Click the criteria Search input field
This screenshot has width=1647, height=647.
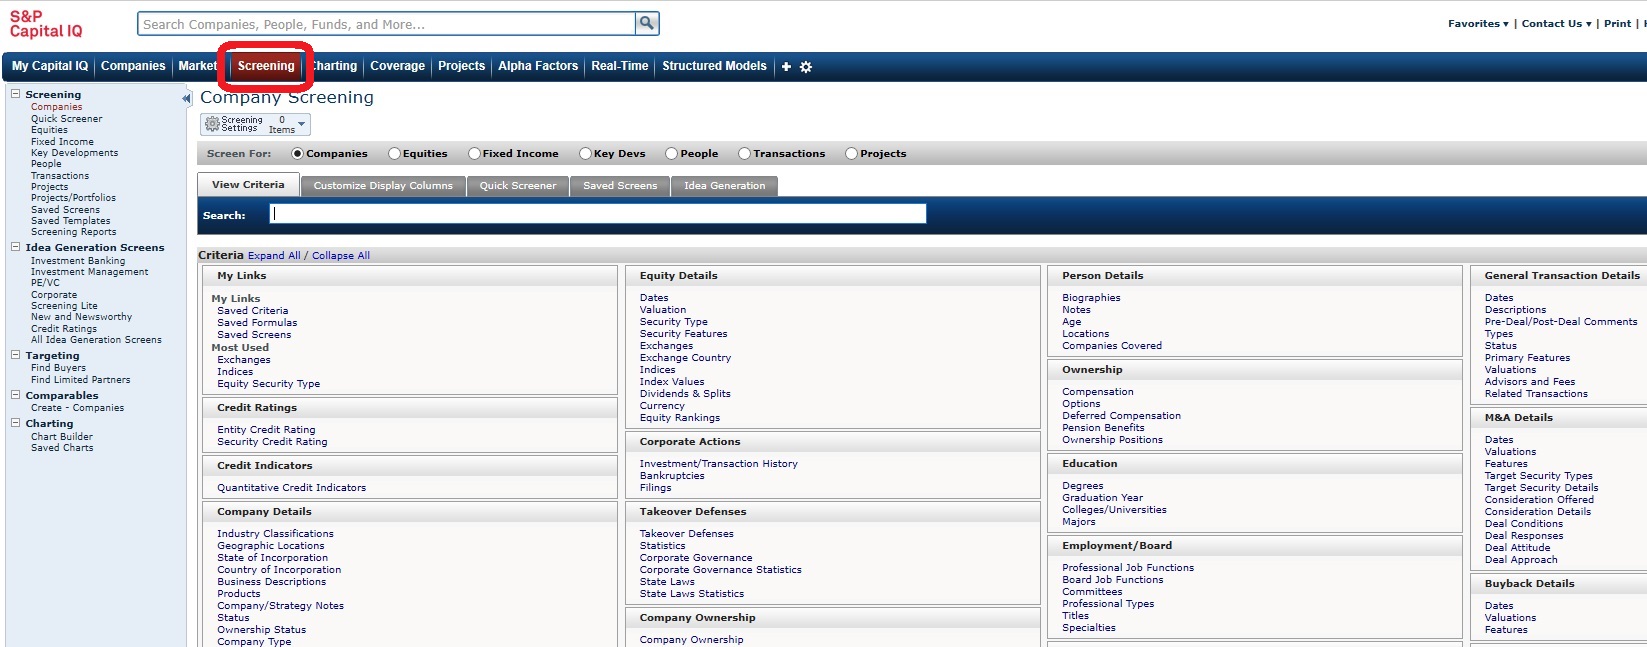click(598, 214)
